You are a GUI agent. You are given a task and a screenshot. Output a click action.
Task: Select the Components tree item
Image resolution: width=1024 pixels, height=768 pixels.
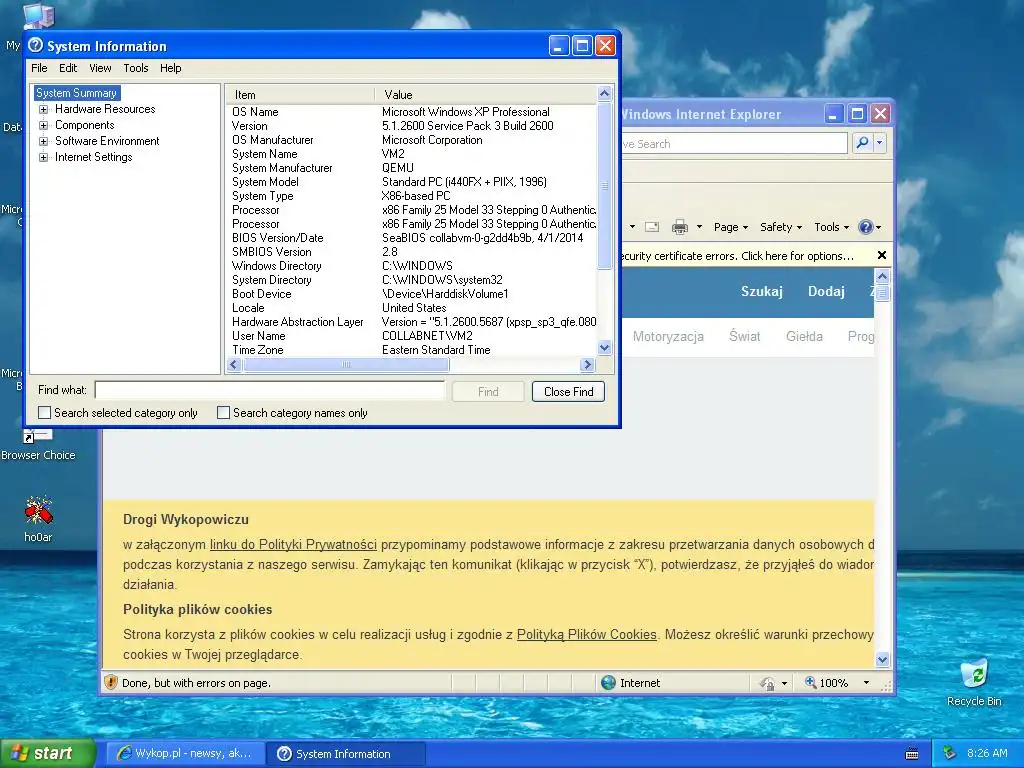point(84,125)
